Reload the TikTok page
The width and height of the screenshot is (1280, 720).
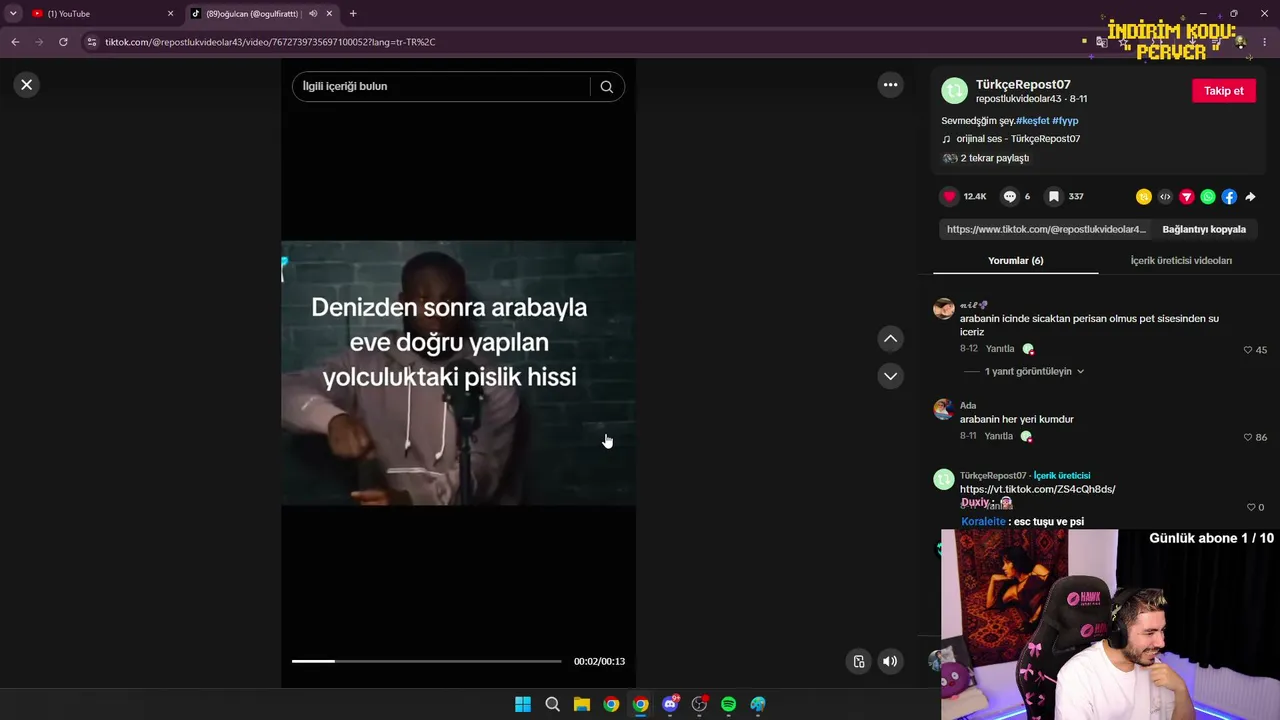63,42
